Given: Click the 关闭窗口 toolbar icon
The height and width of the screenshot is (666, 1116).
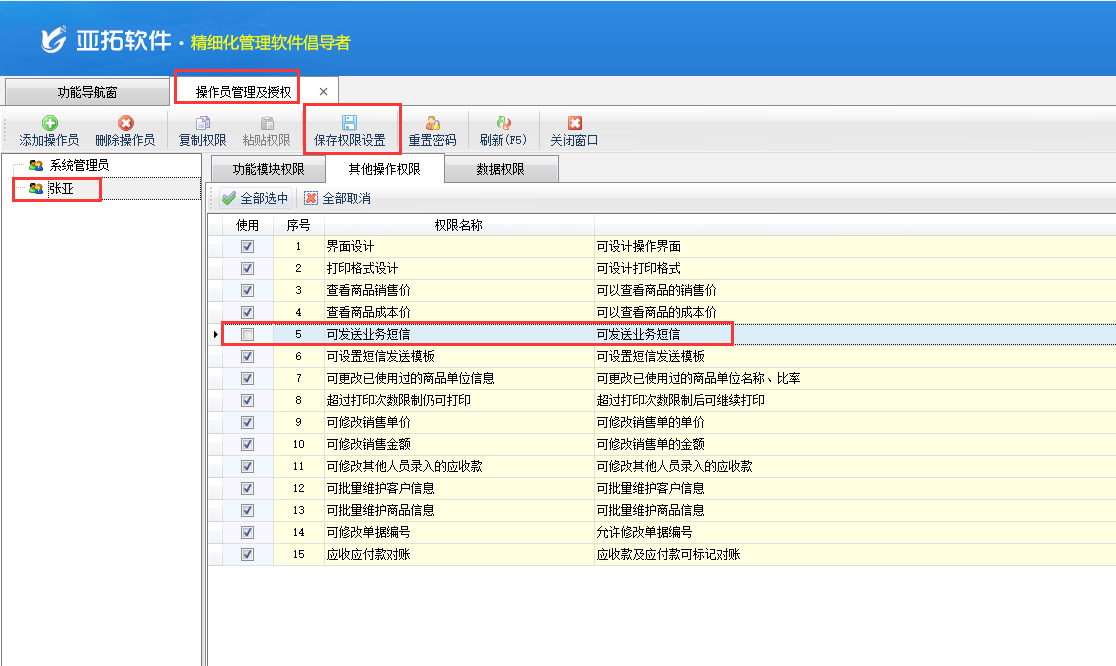Looking at the screenshot, I should pyautogui.click(x=574, y=123).
